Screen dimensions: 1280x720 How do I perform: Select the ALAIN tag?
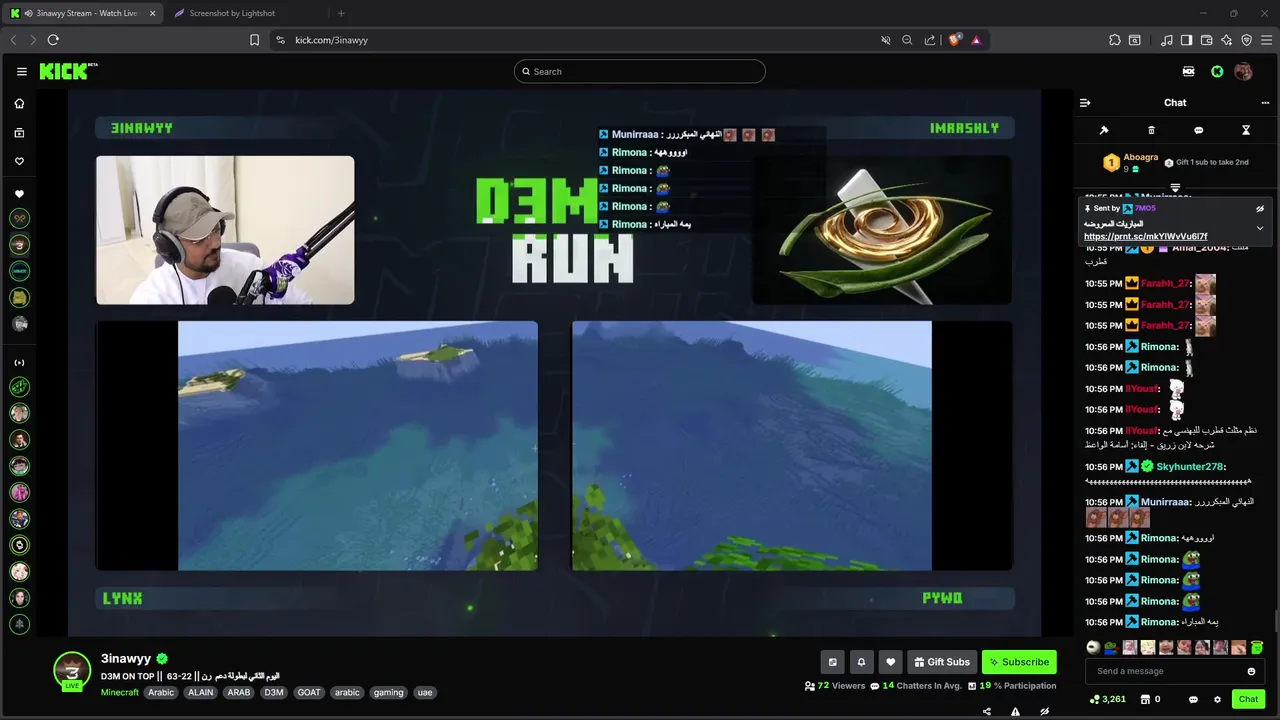click(x=201, y=692)
